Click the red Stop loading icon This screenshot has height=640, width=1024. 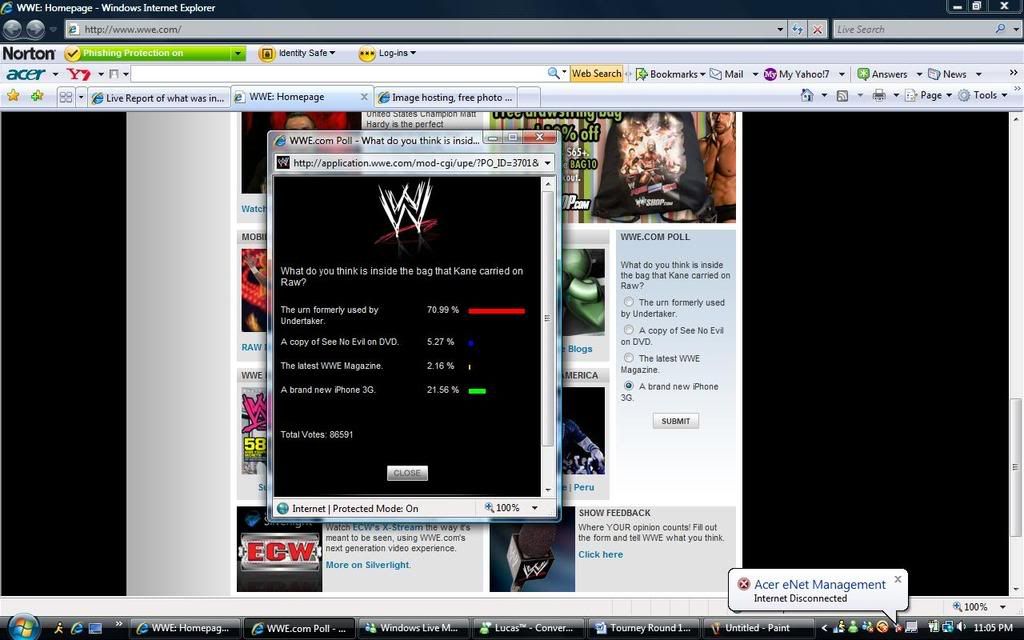817,29
